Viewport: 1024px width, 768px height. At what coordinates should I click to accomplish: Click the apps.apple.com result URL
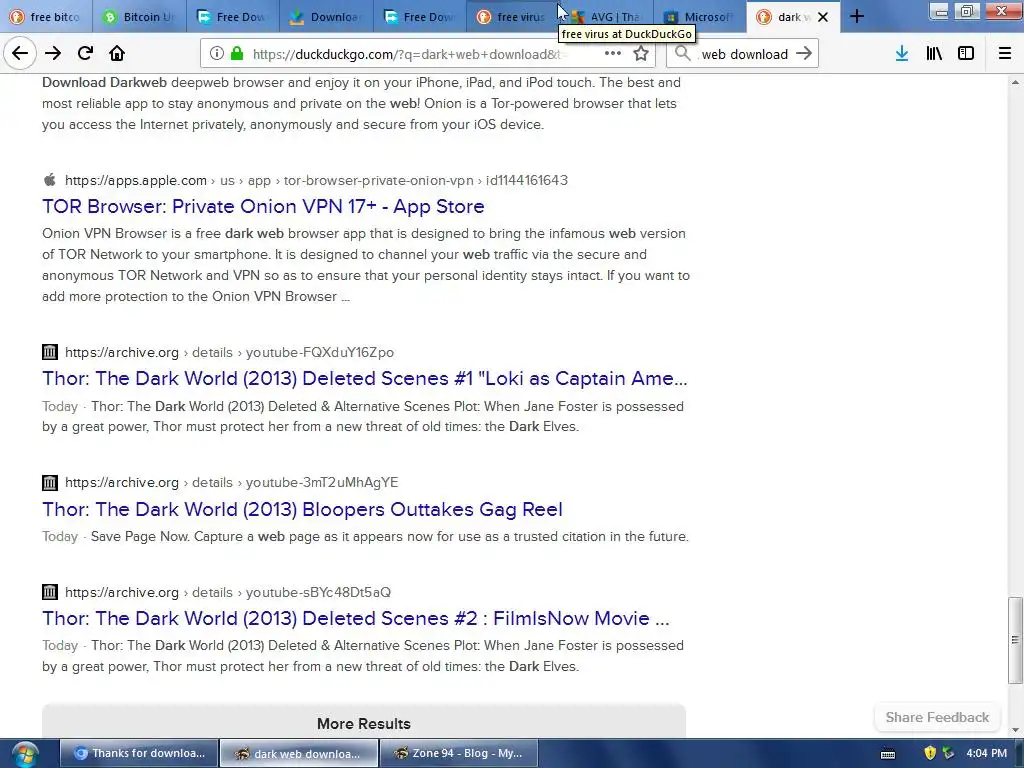pos(316,180)
